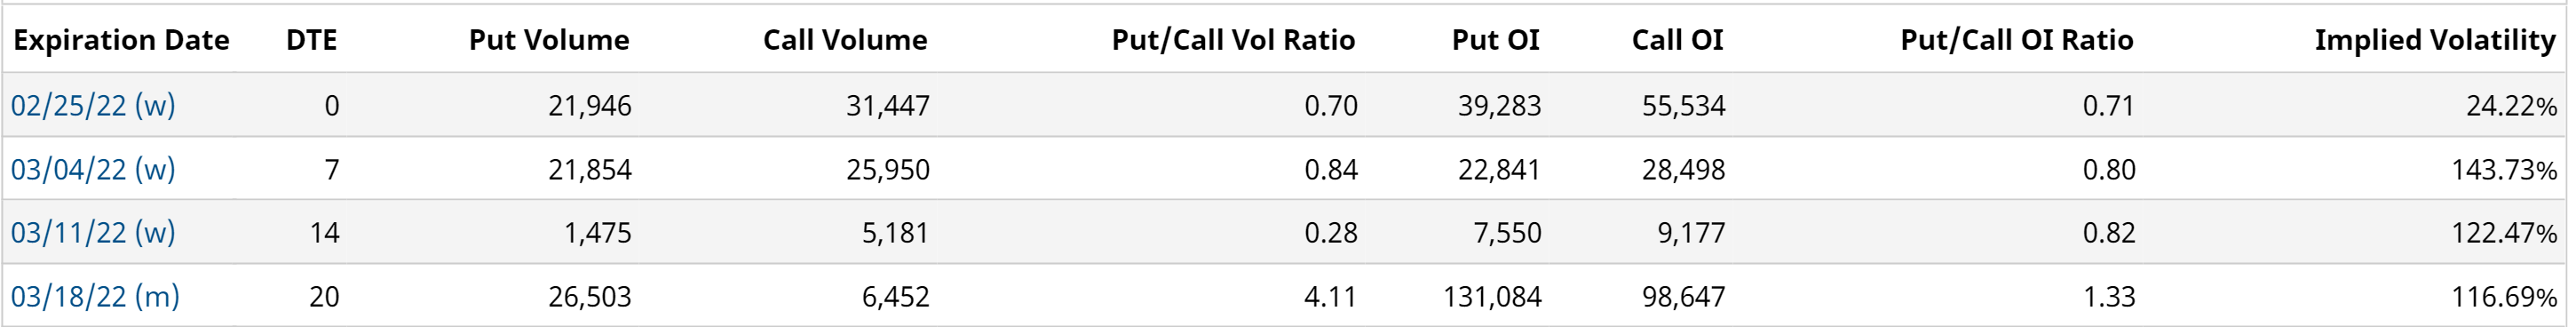
Task: Click the 4.11 put/call volume ratio
Action: click(1331, 297)
